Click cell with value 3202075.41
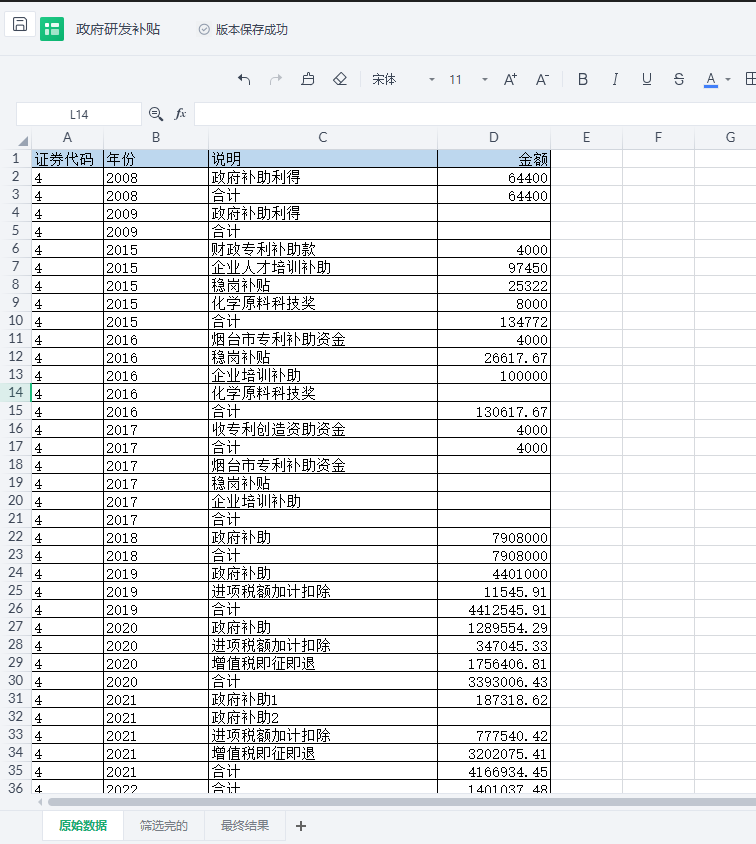 [494, 753]
